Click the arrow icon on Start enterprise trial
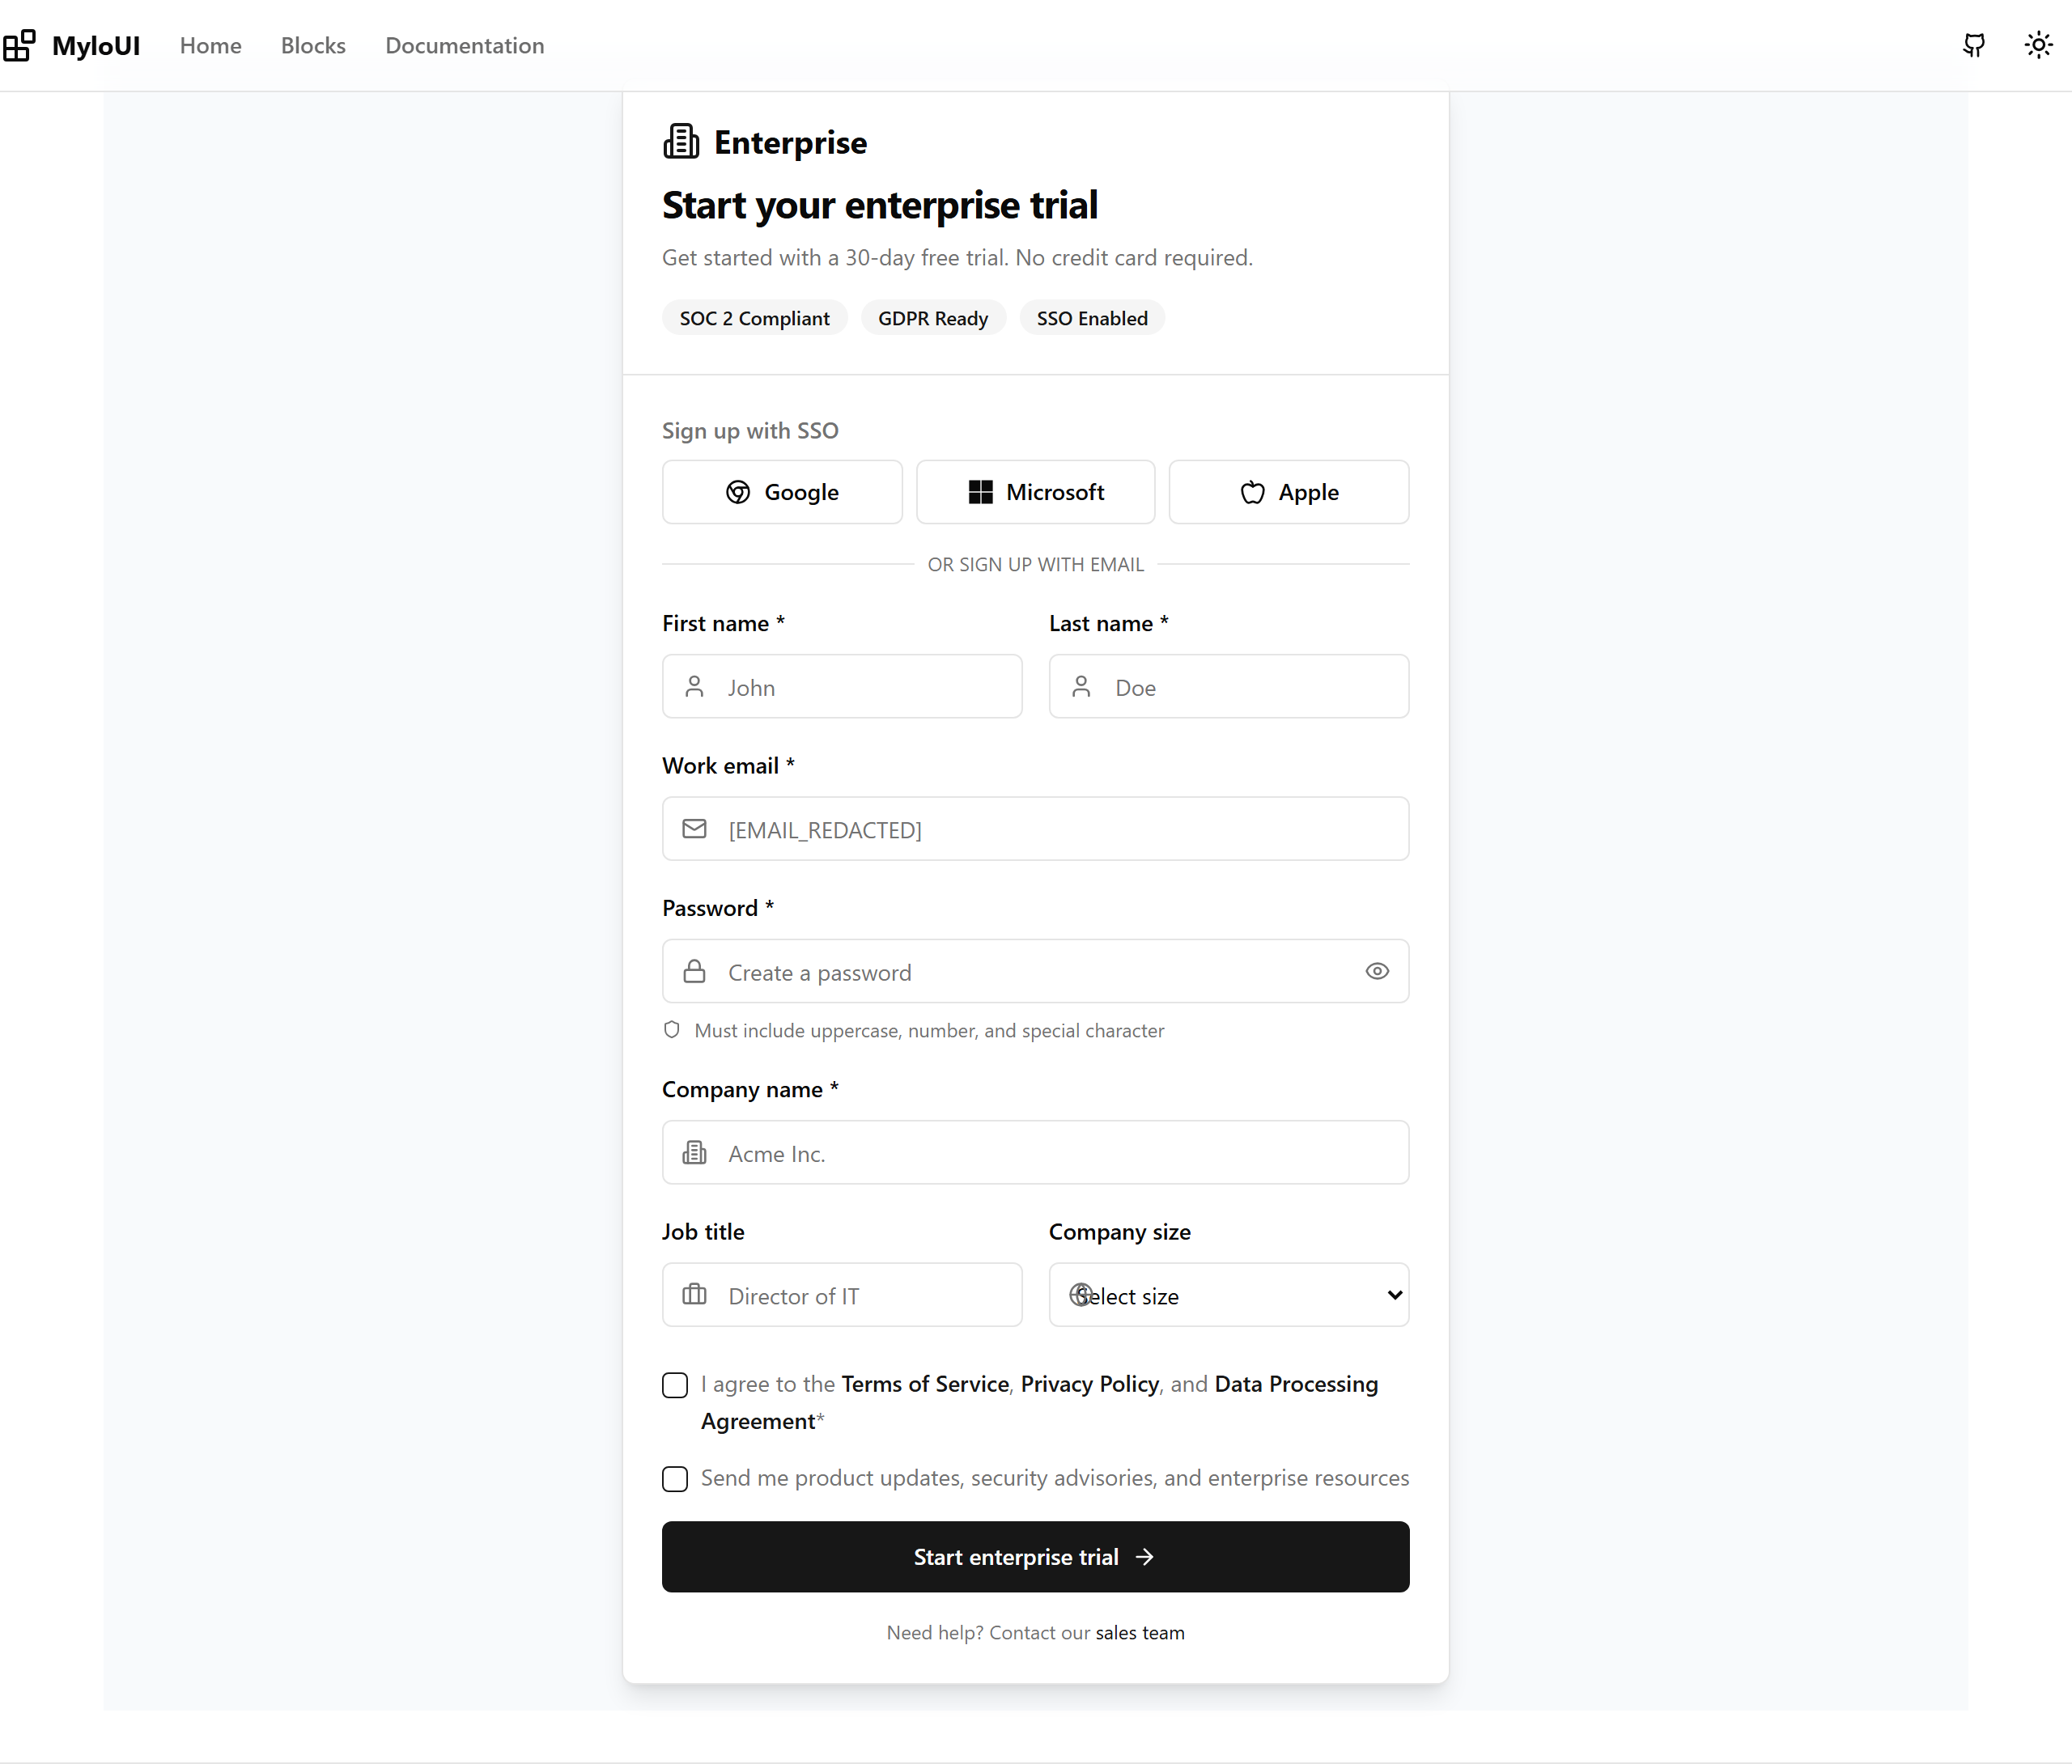The width and height of the screenshot is (2072, 1764). (x=1145, y=1557)
